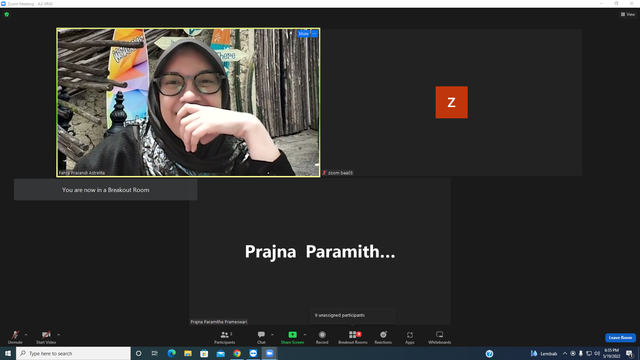Show hidden system tray icons
640x360 pixels.
tap(565, 353)
